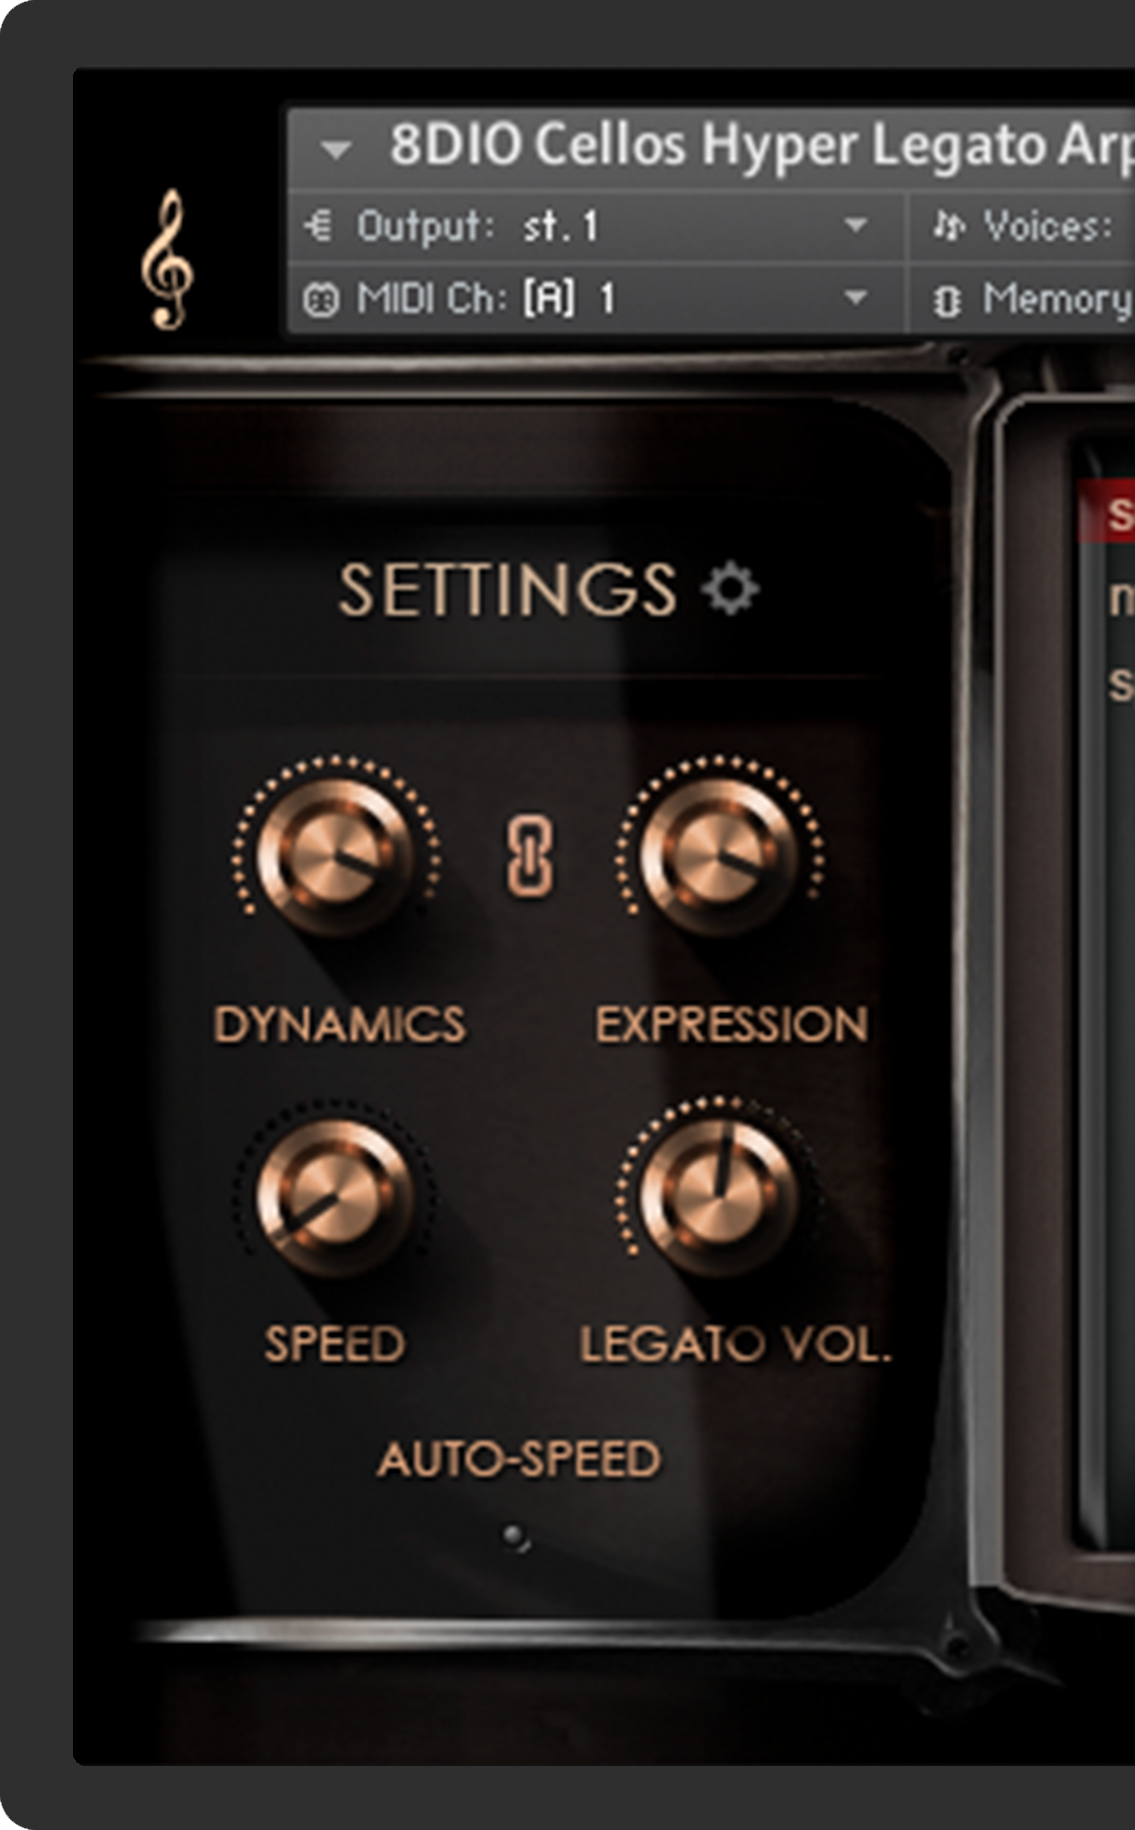This screenshot has height=1830, width=1135.
Task: Toggle the Auto-Speed LED button
Action: click(x=516, y=1537)
